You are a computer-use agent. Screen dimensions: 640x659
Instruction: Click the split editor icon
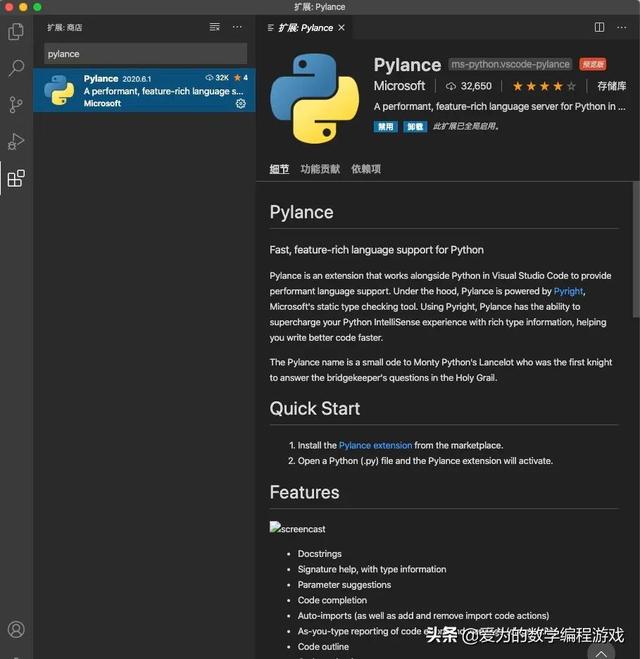pos(599,27)
